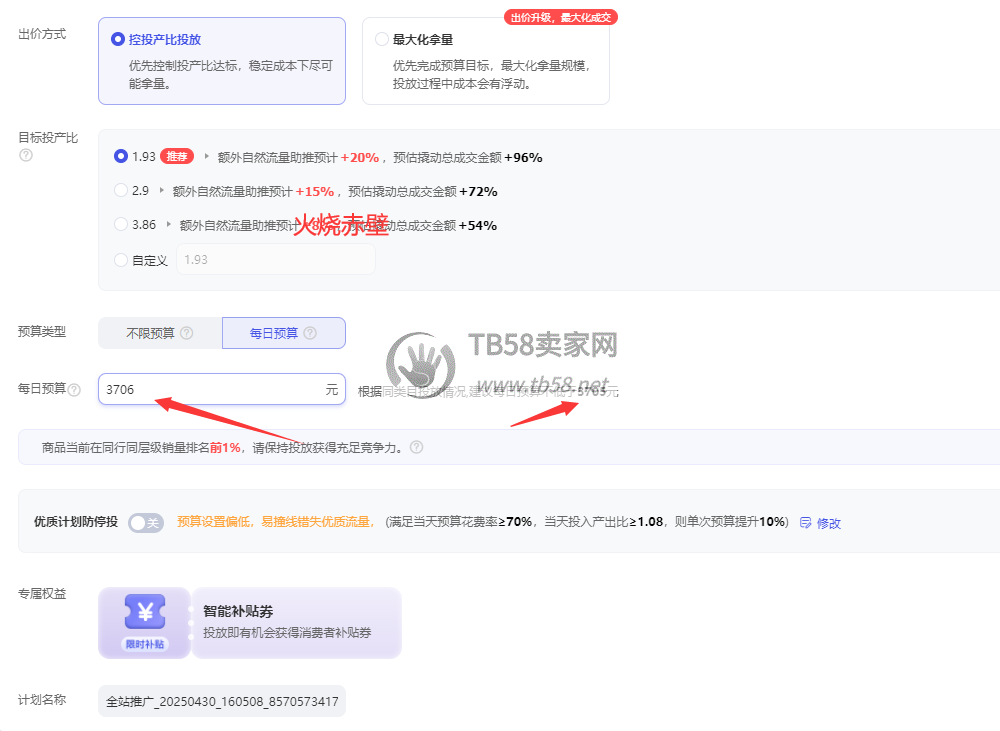Click the 修改 link in 防停投 row
This screenshot has height=731, width=1000.
point(829,523)
